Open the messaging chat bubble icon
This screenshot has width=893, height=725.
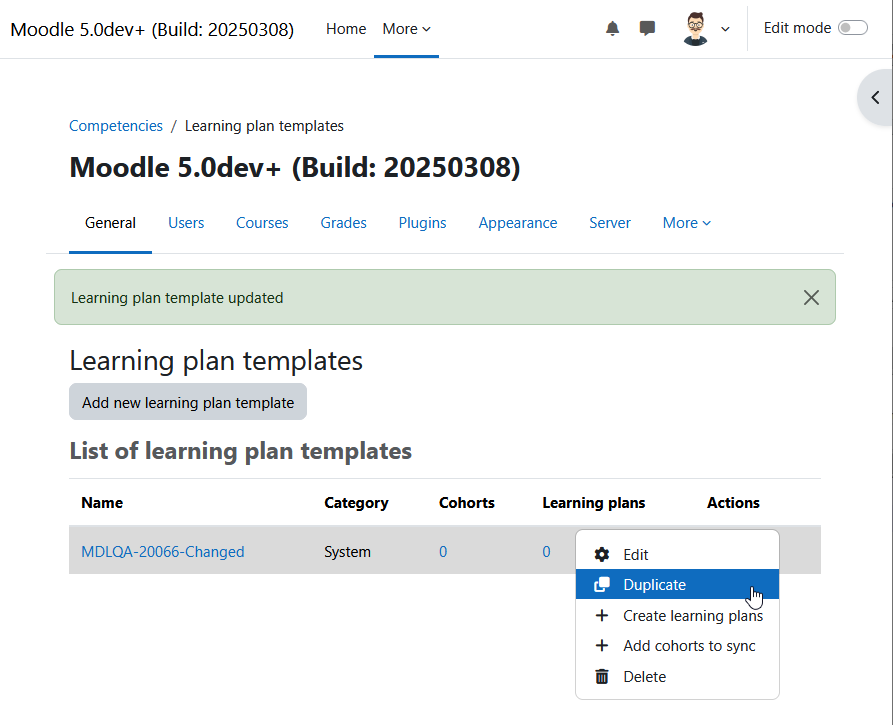(647, 28)
